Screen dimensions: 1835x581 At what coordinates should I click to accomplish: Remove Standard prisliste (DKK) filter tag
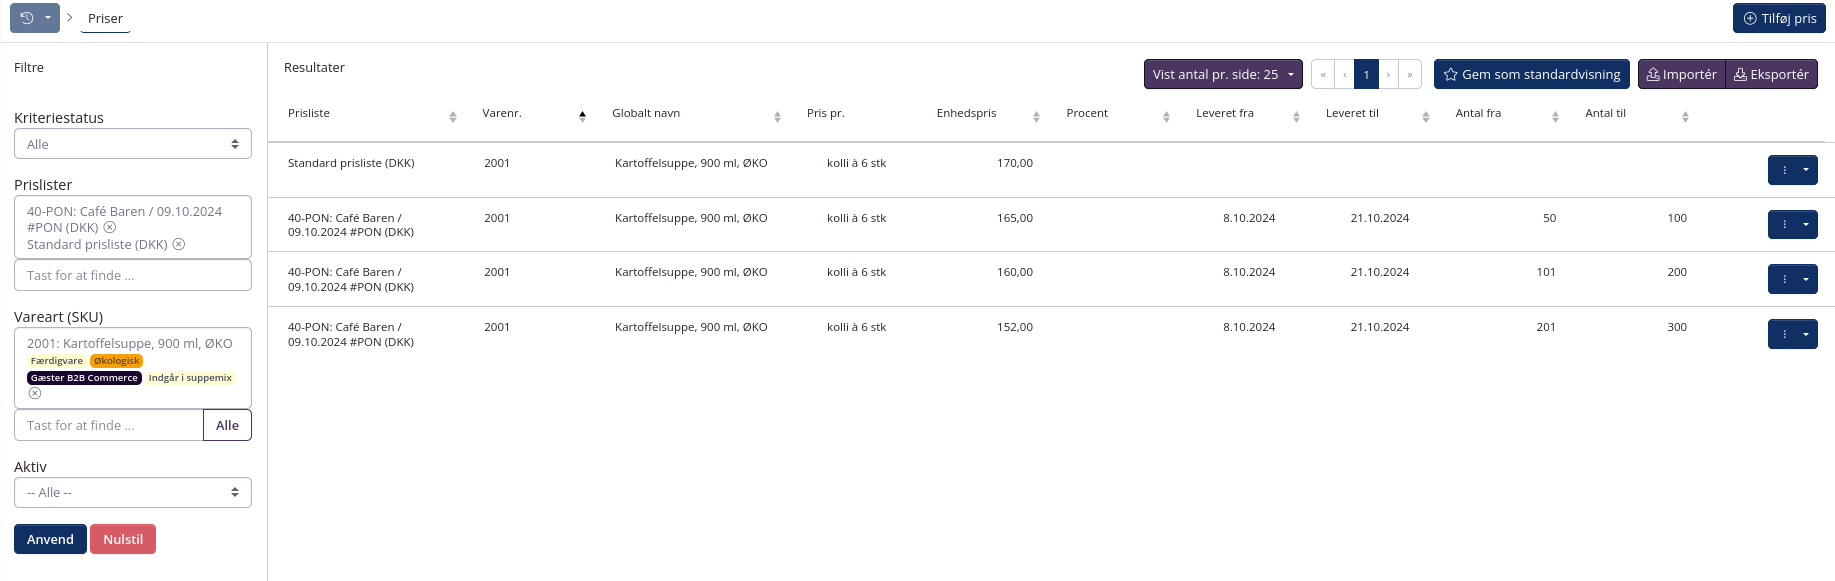coord(179,245)
